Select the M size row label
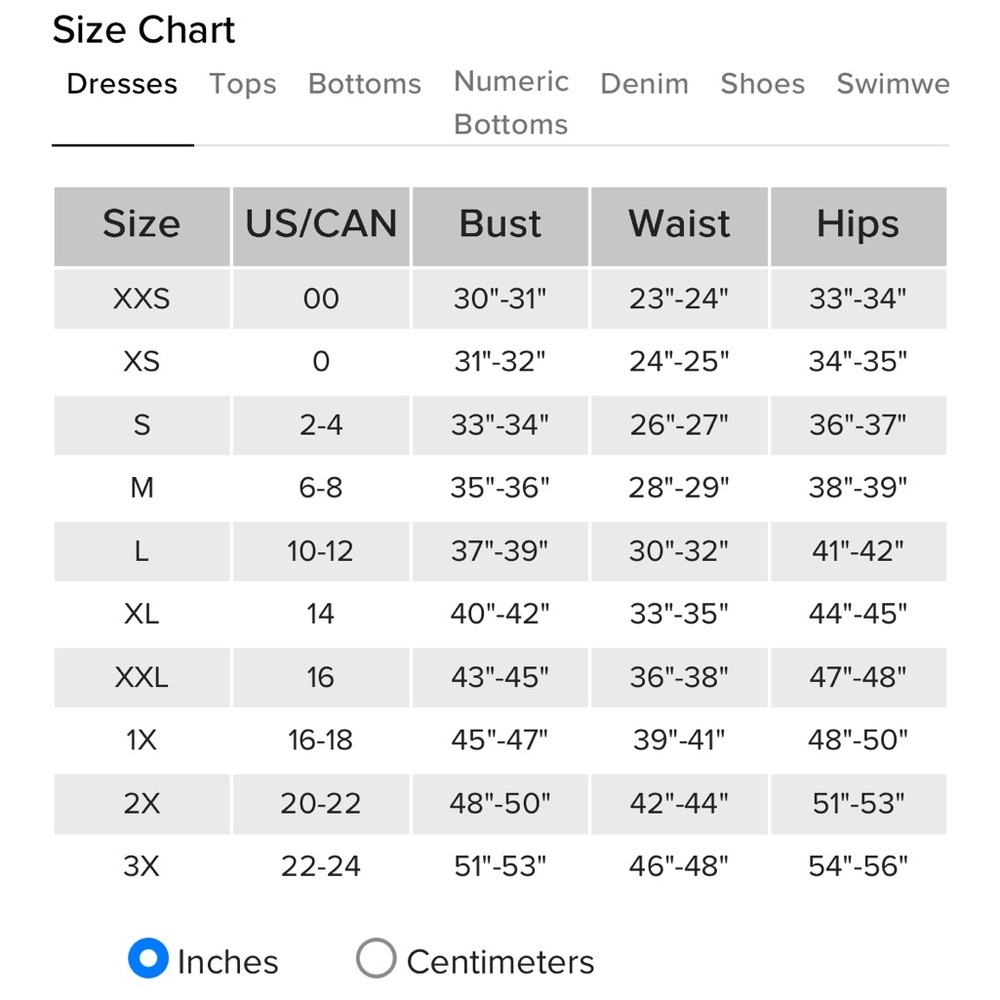 click(x=142, y=488)
